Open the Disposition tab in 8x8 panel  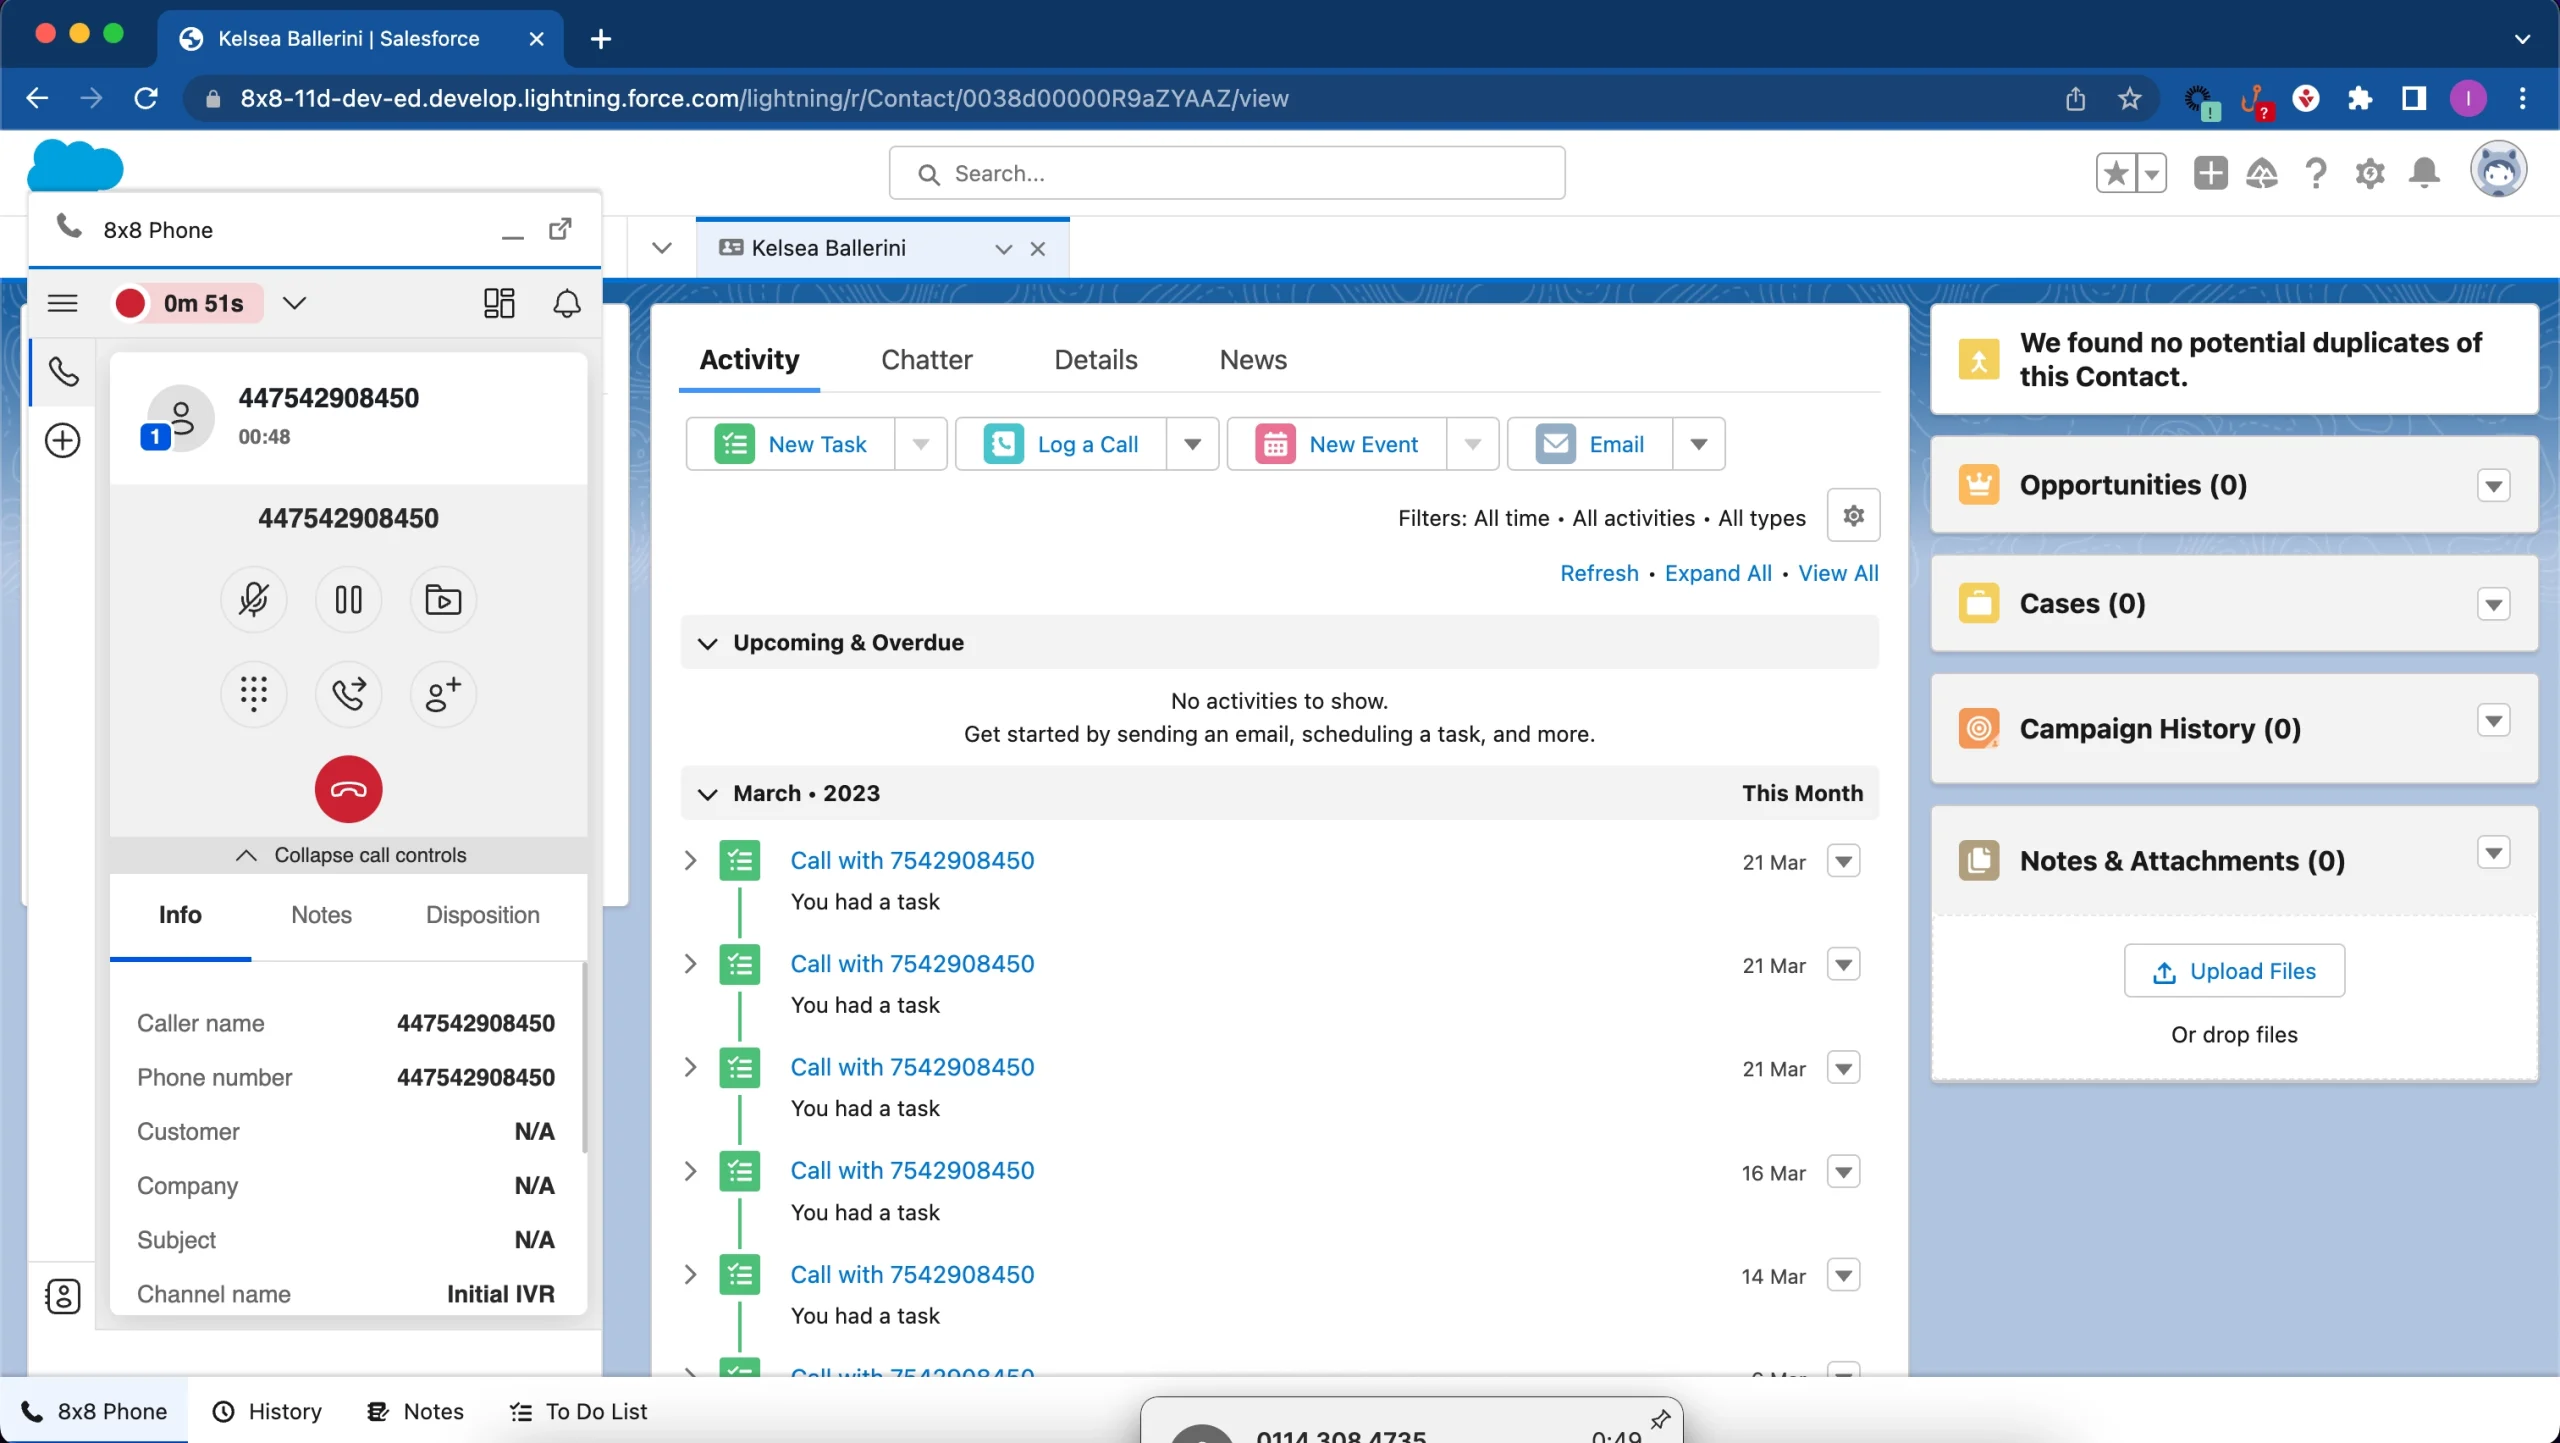click(x=483, y=915)
